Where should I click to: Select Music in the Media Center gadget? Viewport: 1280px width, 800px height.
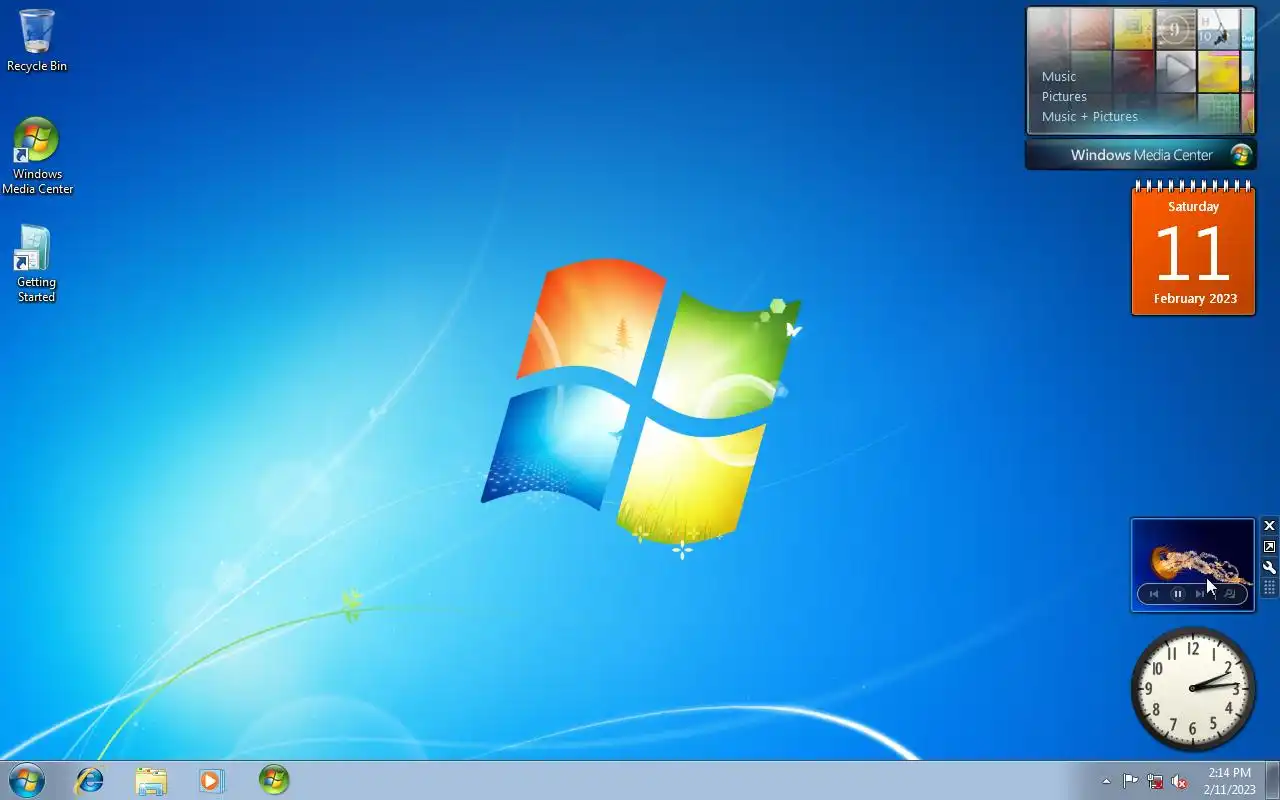pyautogui.click(x=1059, y=76)
